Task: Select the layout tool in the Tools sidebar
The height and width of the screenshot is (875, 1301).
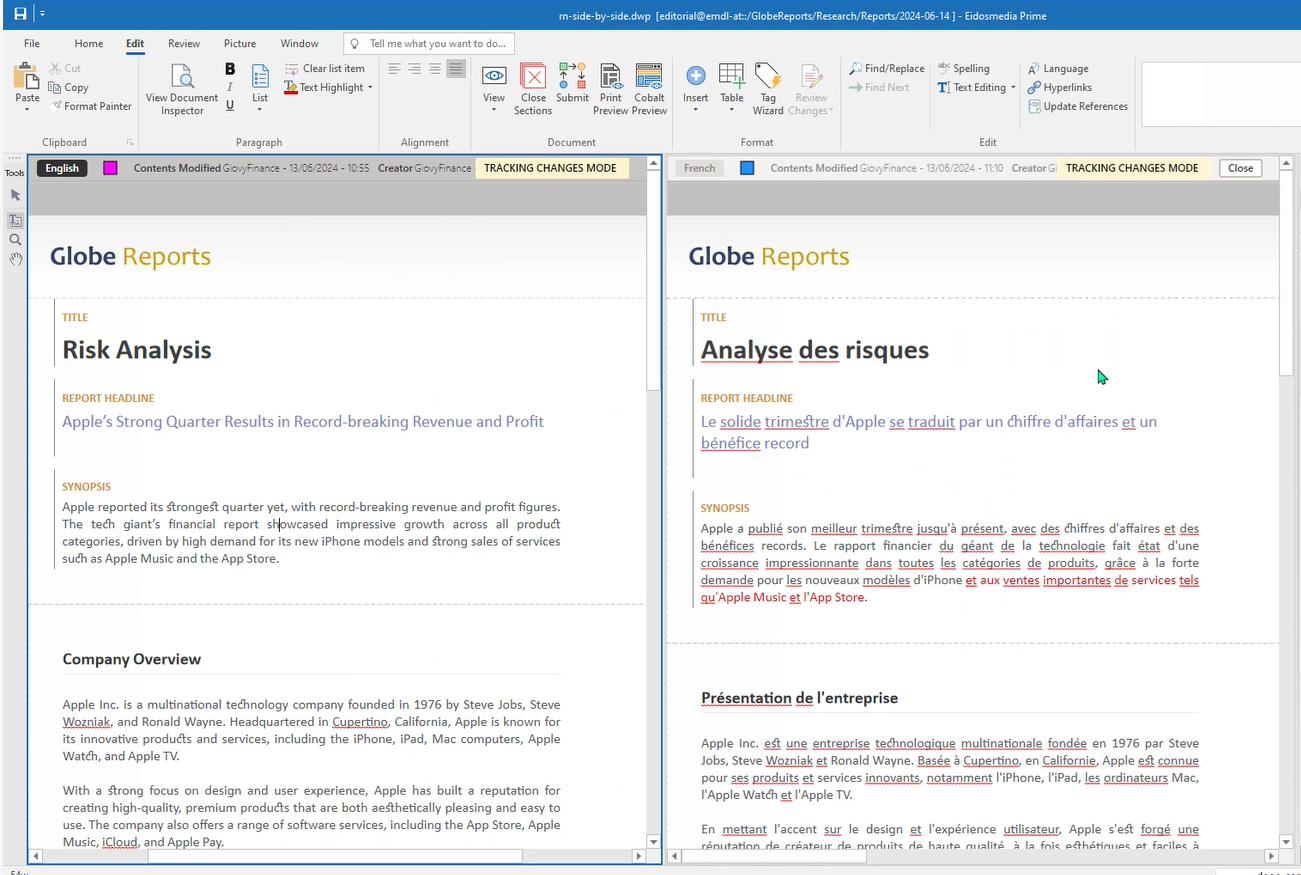Action: pos(15,220)
